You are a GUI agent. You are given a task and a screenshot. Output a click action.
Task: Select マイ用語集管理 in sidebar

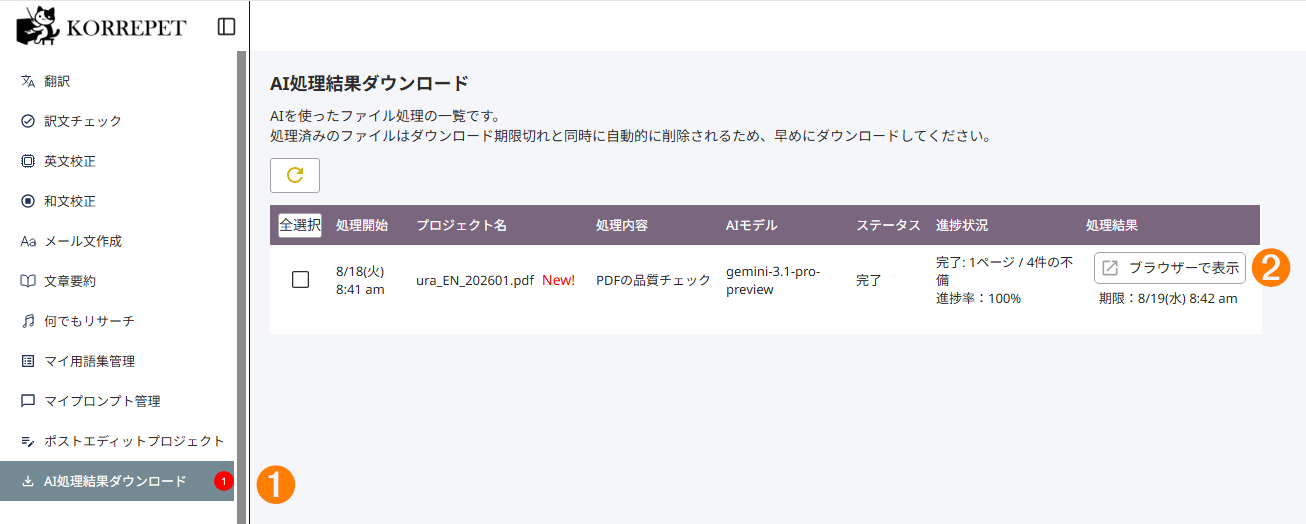click(x=117, y=361)
